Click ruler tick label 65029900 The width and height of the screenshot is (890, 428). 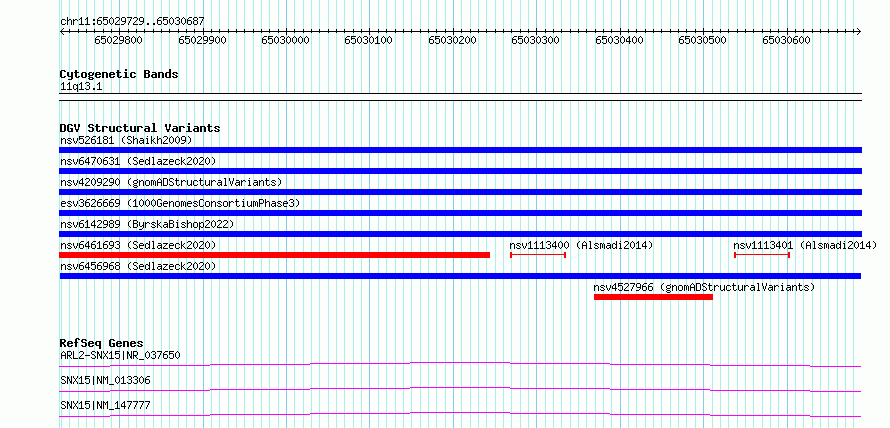[202, 40]
